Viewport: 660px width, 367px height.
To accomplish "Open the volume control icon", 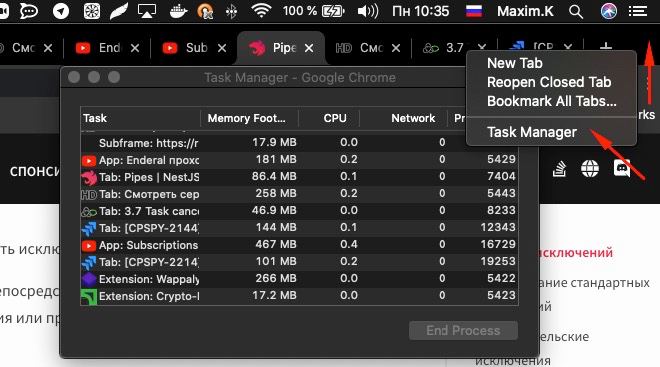I will click(x=368, y=11).
